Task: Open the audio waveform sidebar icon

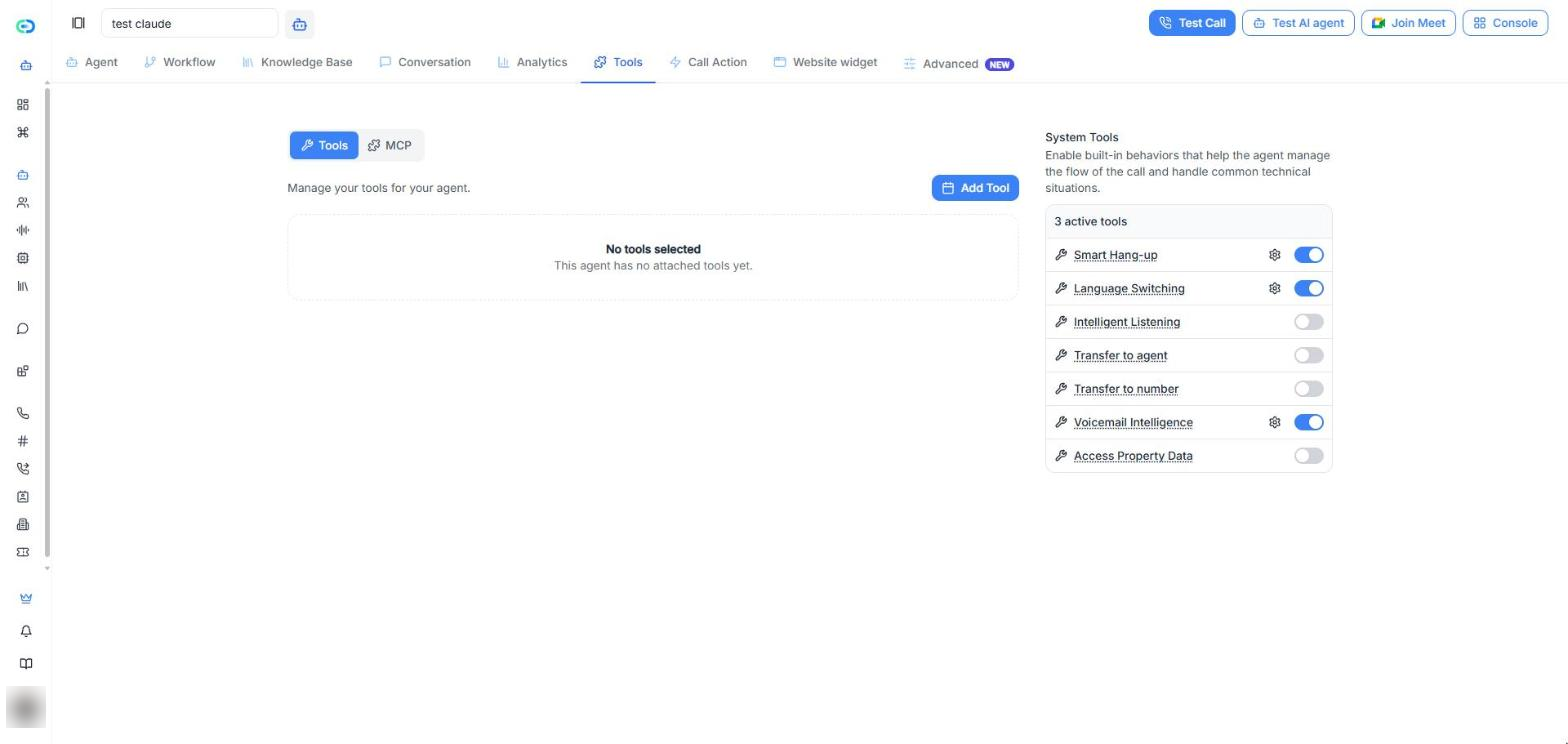Action: (x=23, y=230)
